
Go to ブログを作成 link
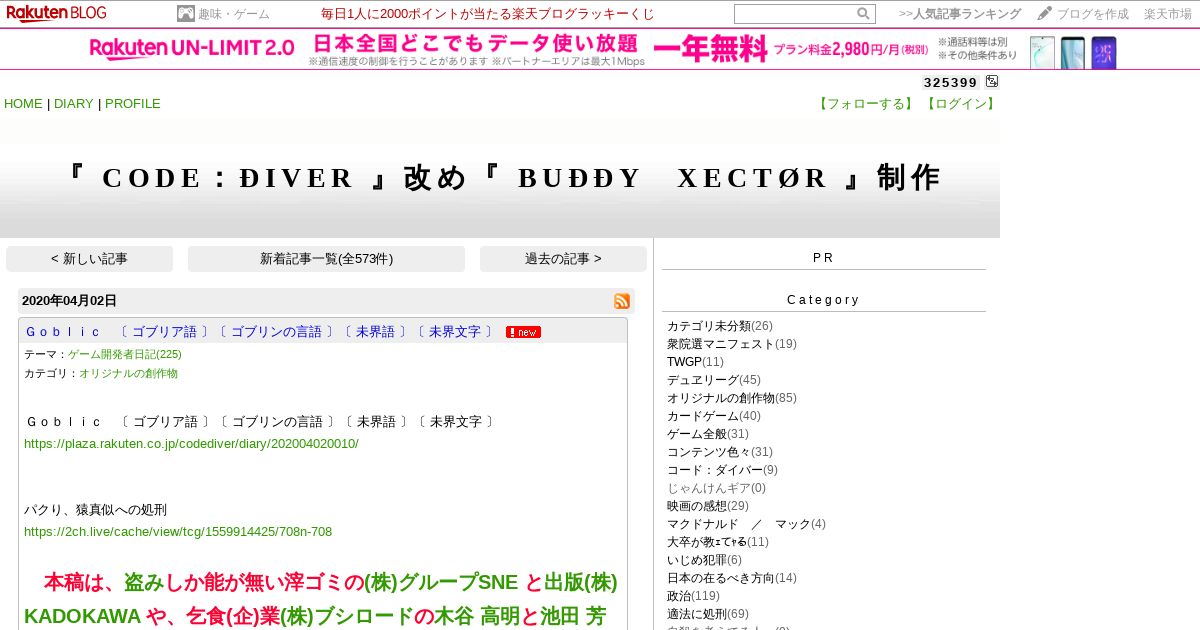coord(1093,14)
